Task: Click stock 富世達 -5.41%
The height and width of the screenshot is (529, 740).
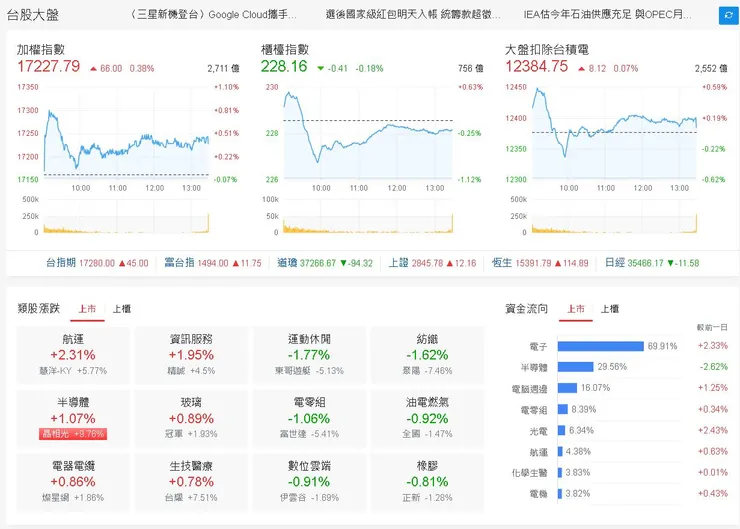Action: (x=309, y=434)
